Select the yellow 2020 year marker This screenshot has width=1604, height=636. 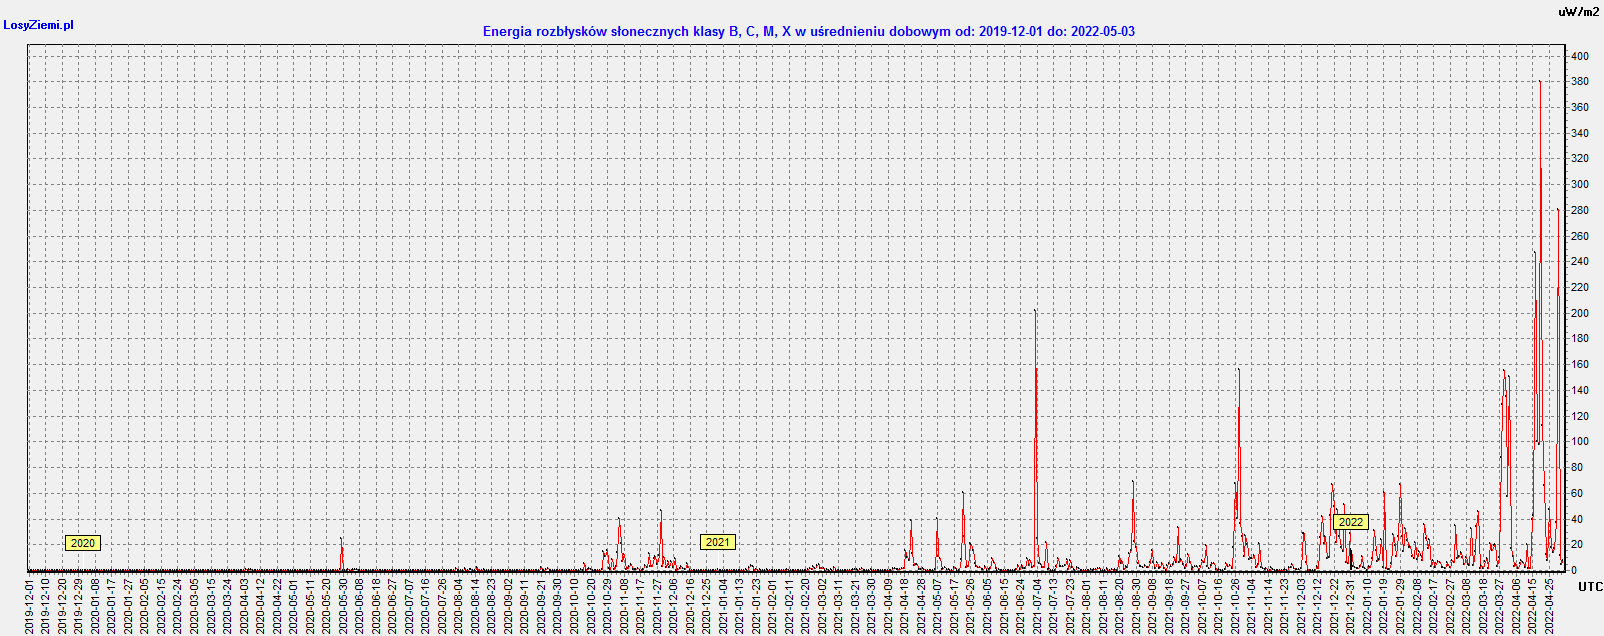(82, 543)
